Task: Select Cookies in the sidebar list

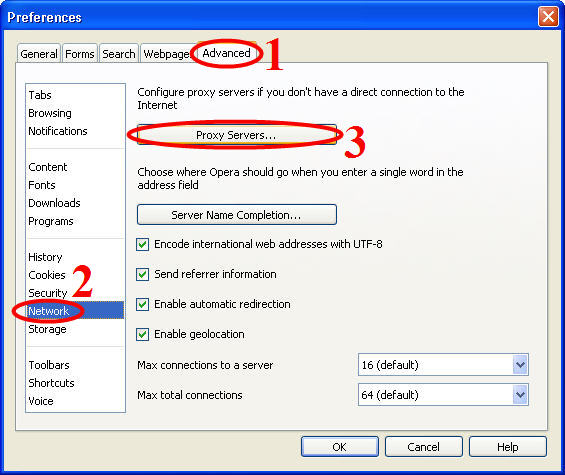Action: pyautogui.click(x=47, y=275)
